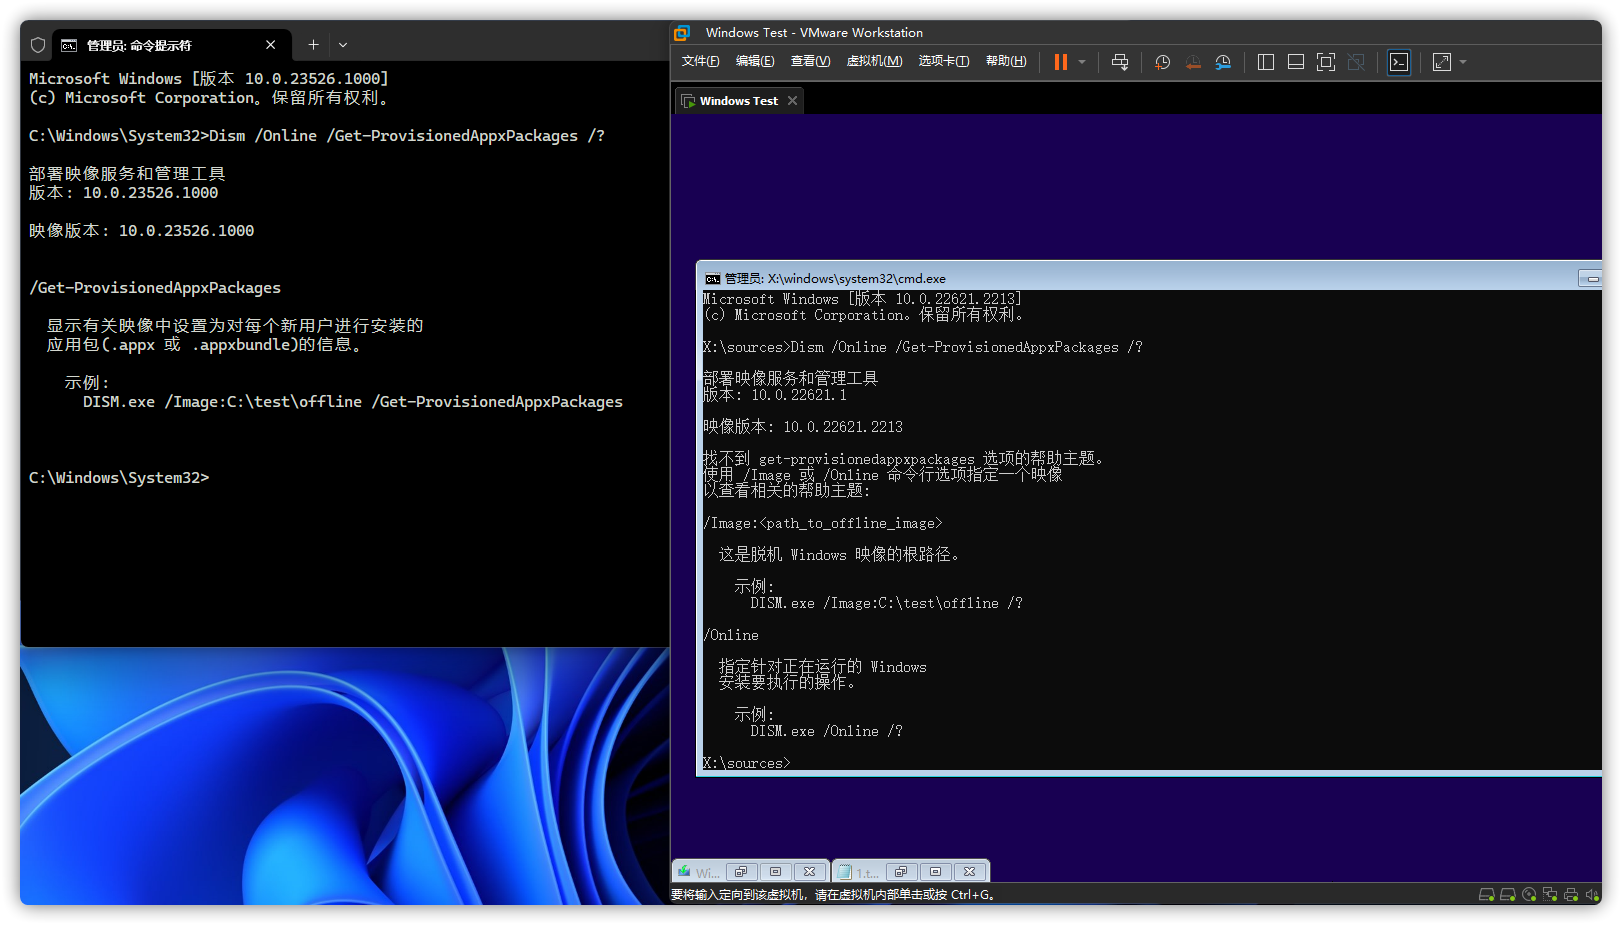Restore the minimized 1.t... window in the VM
The height and width of the screenshot is (925, 1622).
[901, 871]
